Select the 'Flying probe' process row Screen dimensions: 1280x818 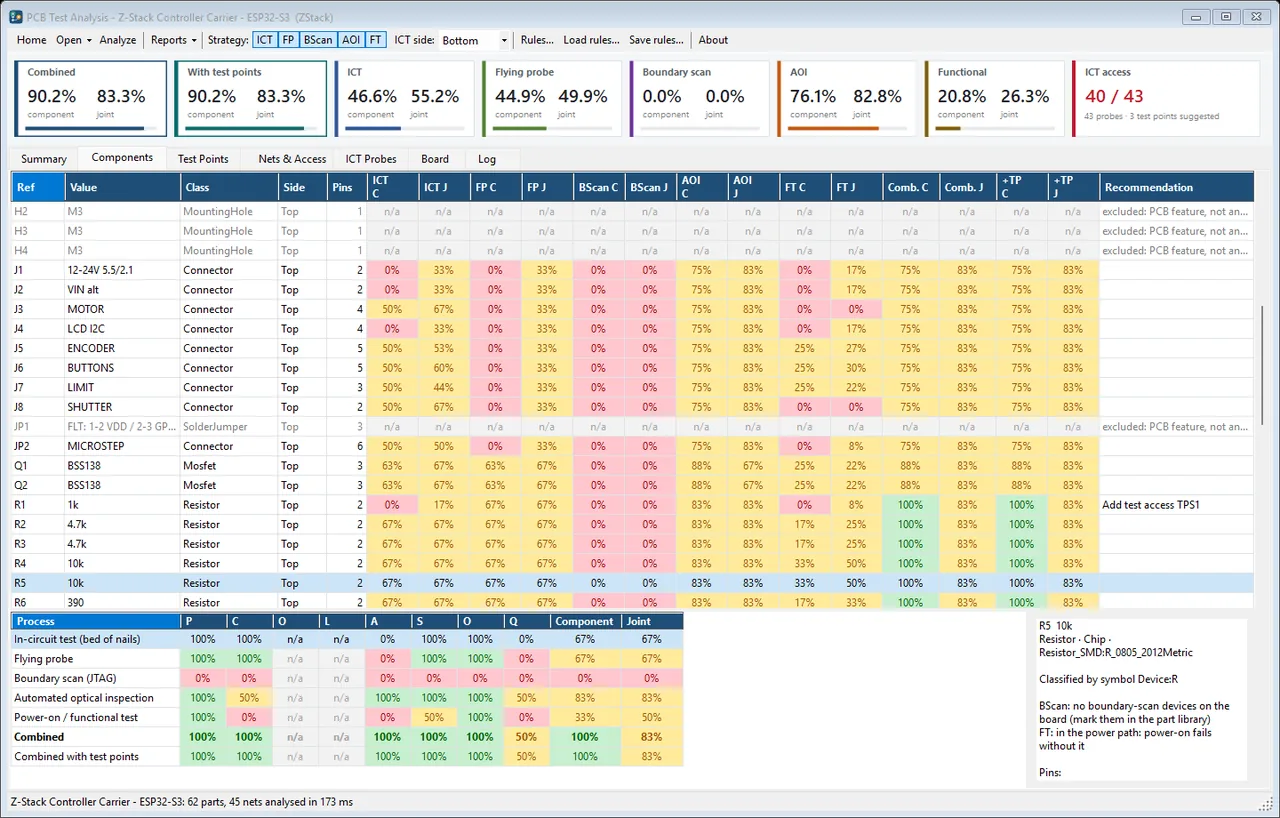click(x=347, y=659)
